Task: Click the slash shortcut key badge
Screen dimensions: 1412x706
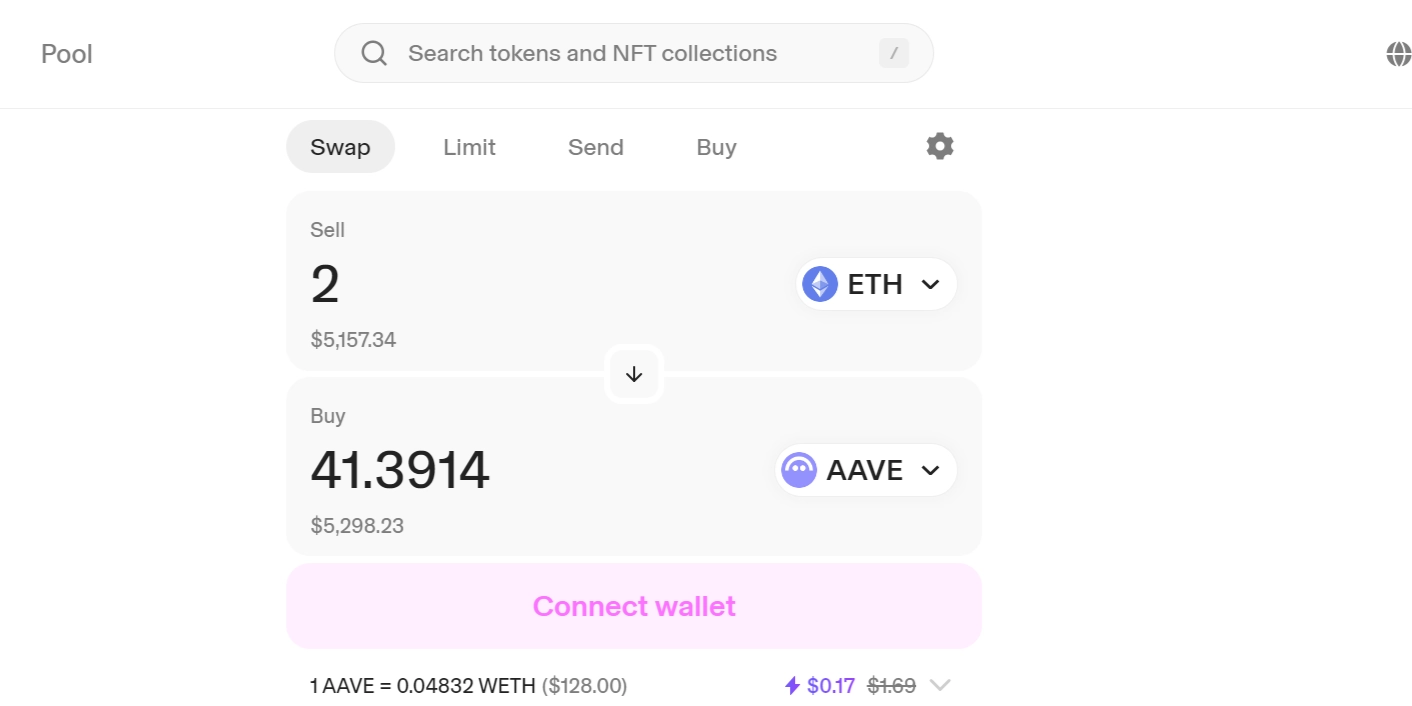Action: click(893, 53)
